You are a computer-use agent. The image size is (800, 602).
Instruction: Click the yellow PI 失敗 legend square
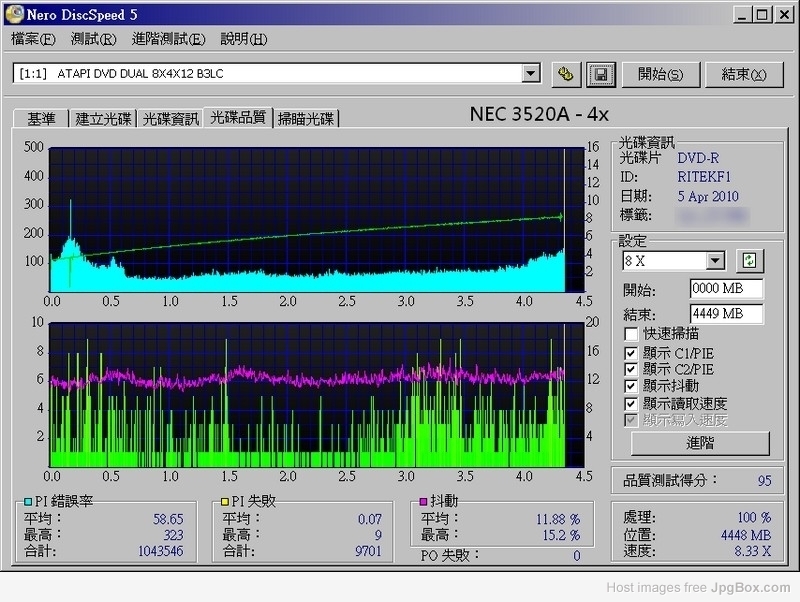(225, 500)
